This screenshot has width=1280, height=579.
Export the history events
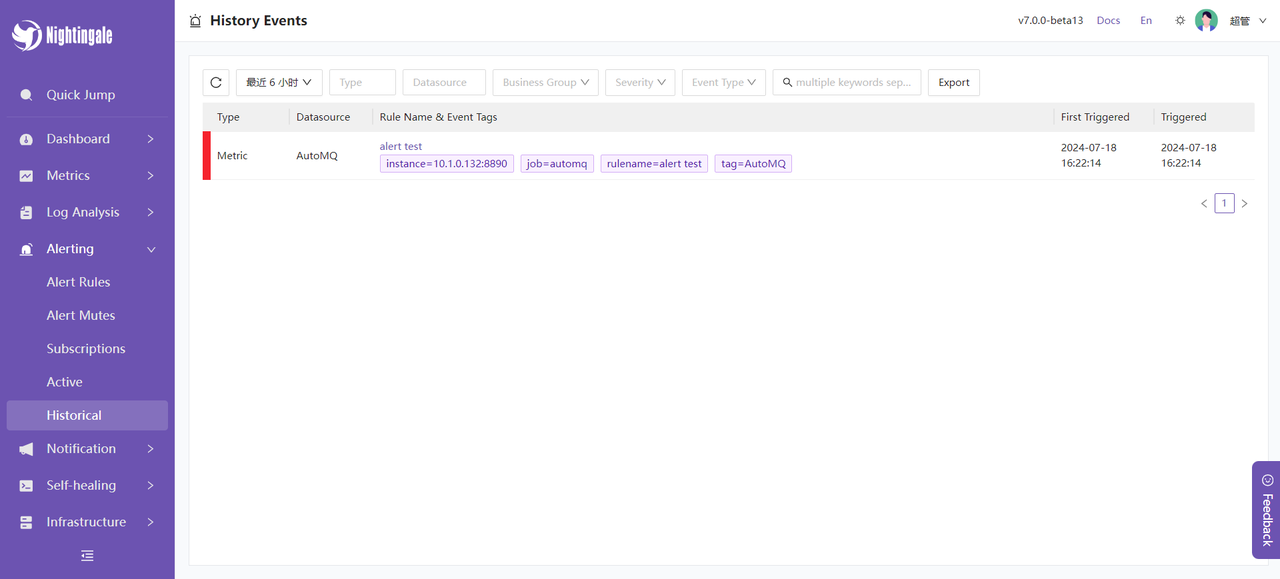[954, 82]
